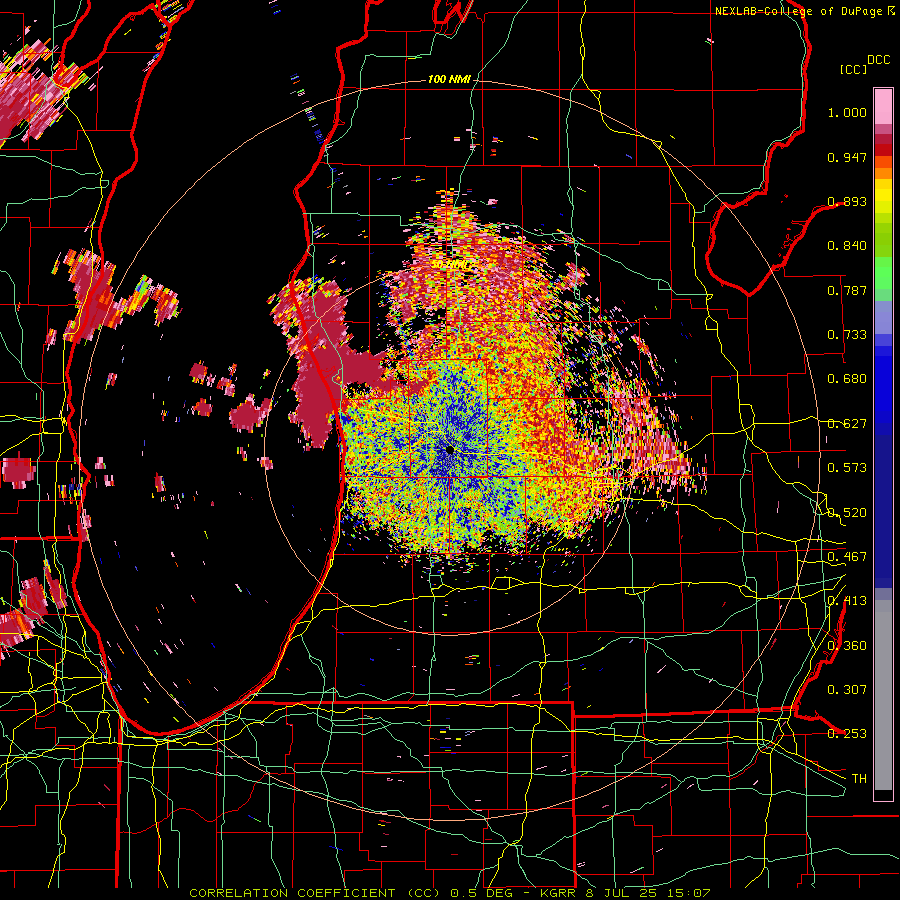This screenshot has width=900, height=900.
Task: Click the 0.467 scale value
Action: [847, 557]
